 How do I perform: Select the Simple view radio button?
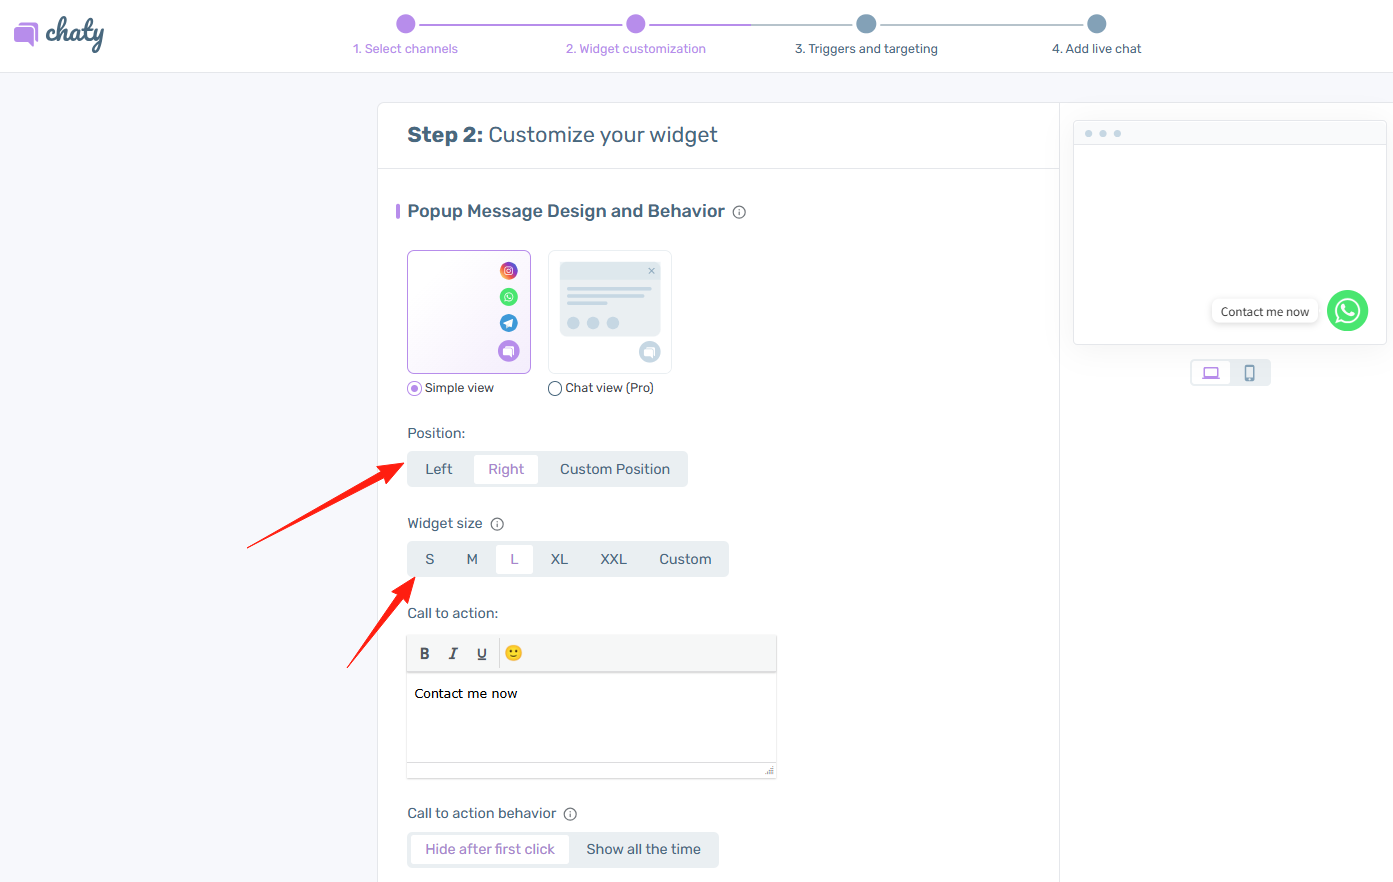tap(414, 389)
